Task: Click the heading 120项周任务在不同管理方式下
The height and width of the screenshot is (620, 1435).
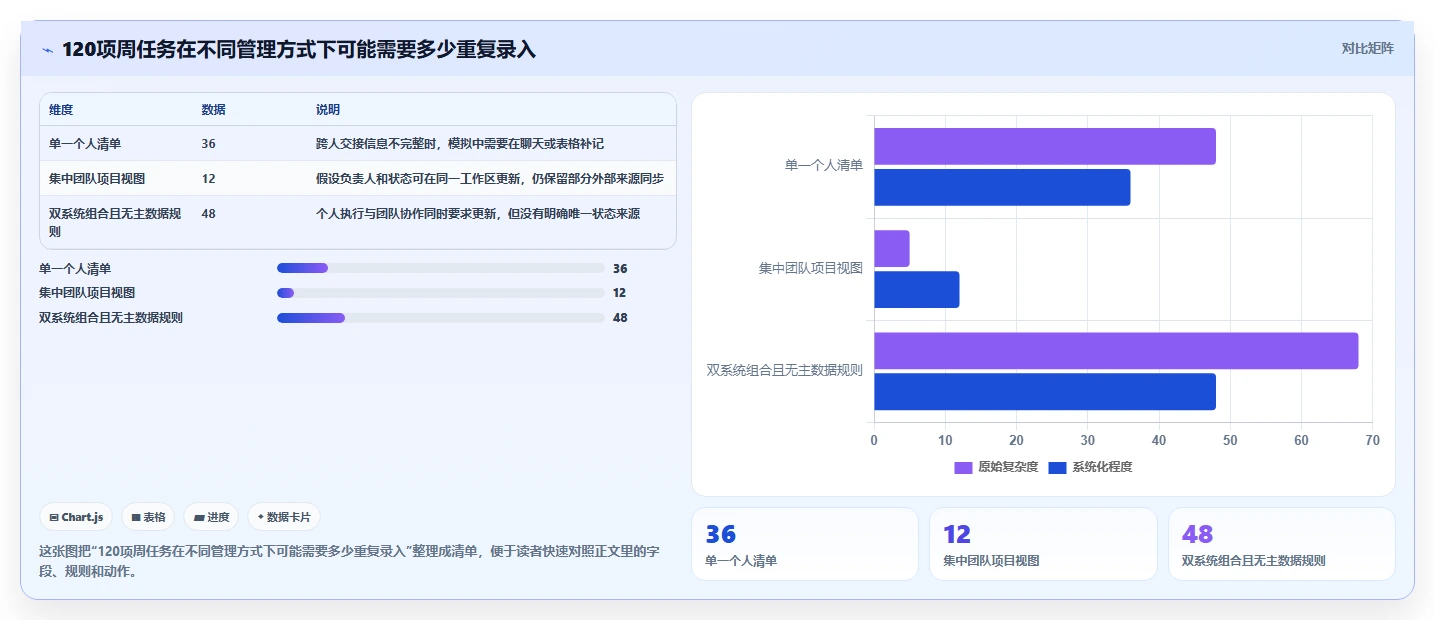Action: (299, 50)
